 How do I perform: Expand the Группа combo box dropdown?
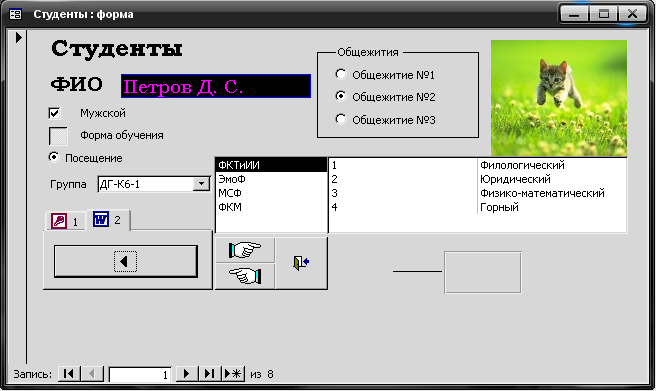click(x=201, y=184)
